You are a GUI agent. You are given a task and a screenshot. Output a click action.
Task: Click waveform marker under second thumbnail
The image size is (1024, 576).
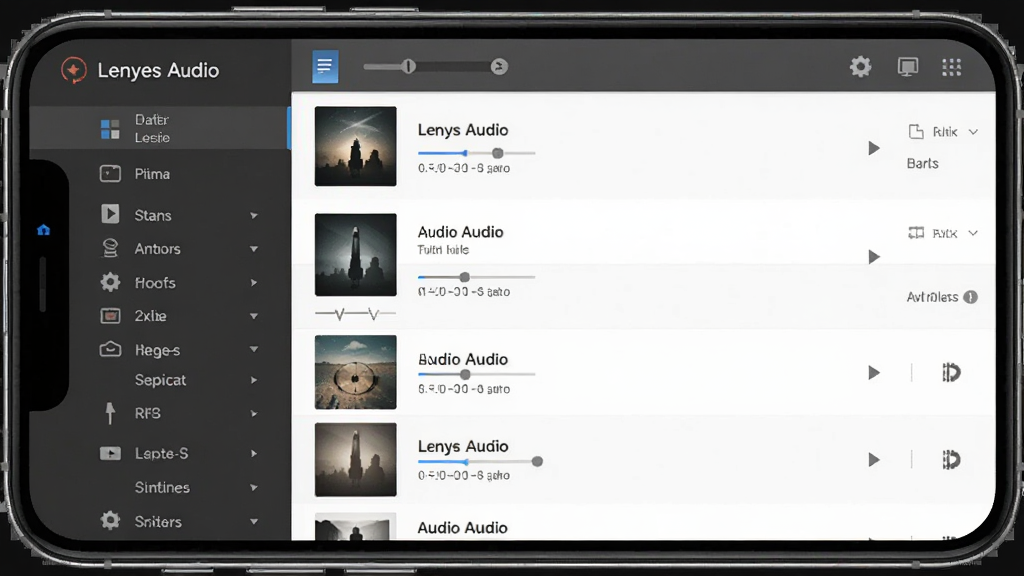[355, 314]
